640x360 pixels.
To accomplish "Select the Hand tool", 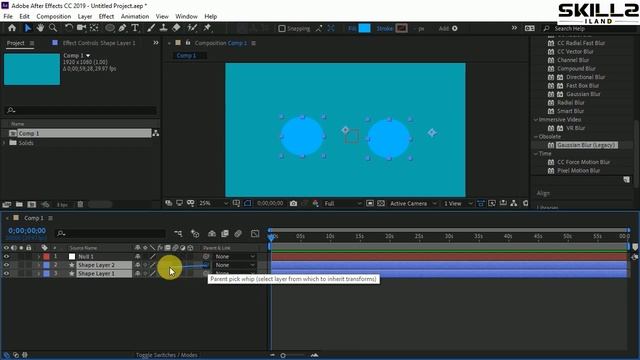I will pyautogui.click(x=40, y=28).
